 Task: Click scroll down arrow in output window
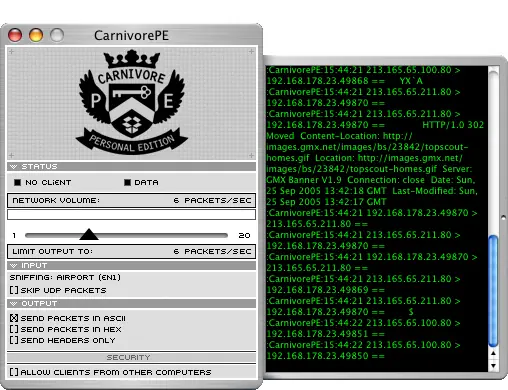[493, 366]
